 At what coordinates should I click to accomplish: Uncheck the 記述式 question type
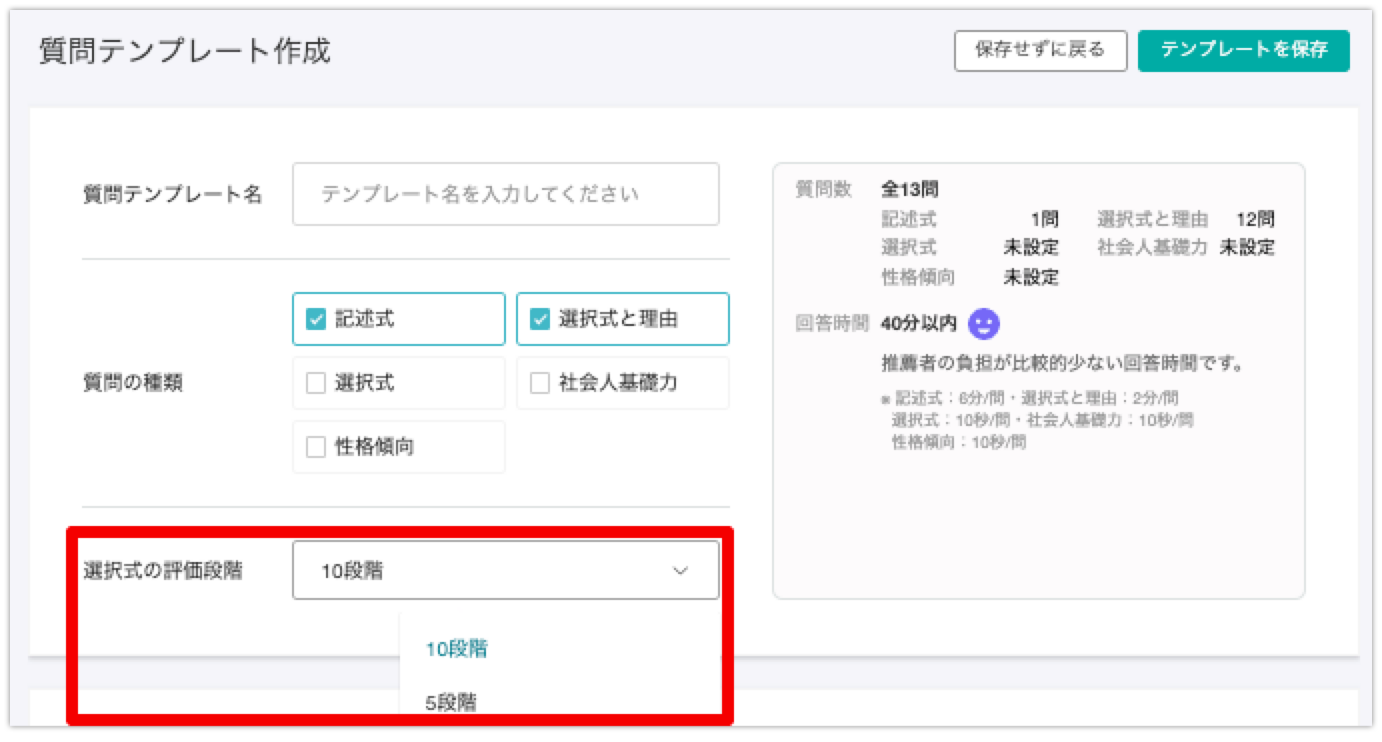point(316,319)
